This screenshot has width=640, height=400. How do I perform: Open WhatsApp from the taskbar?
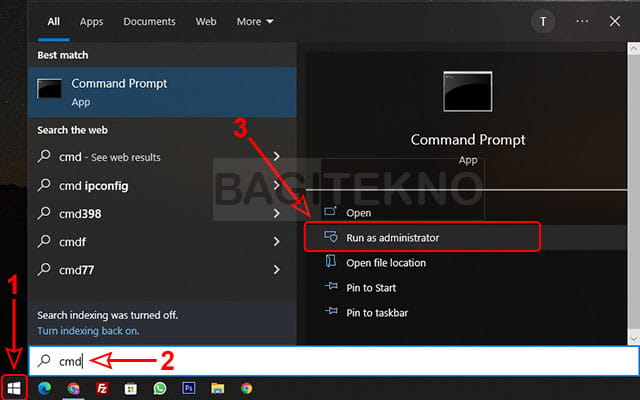(160, 388)
